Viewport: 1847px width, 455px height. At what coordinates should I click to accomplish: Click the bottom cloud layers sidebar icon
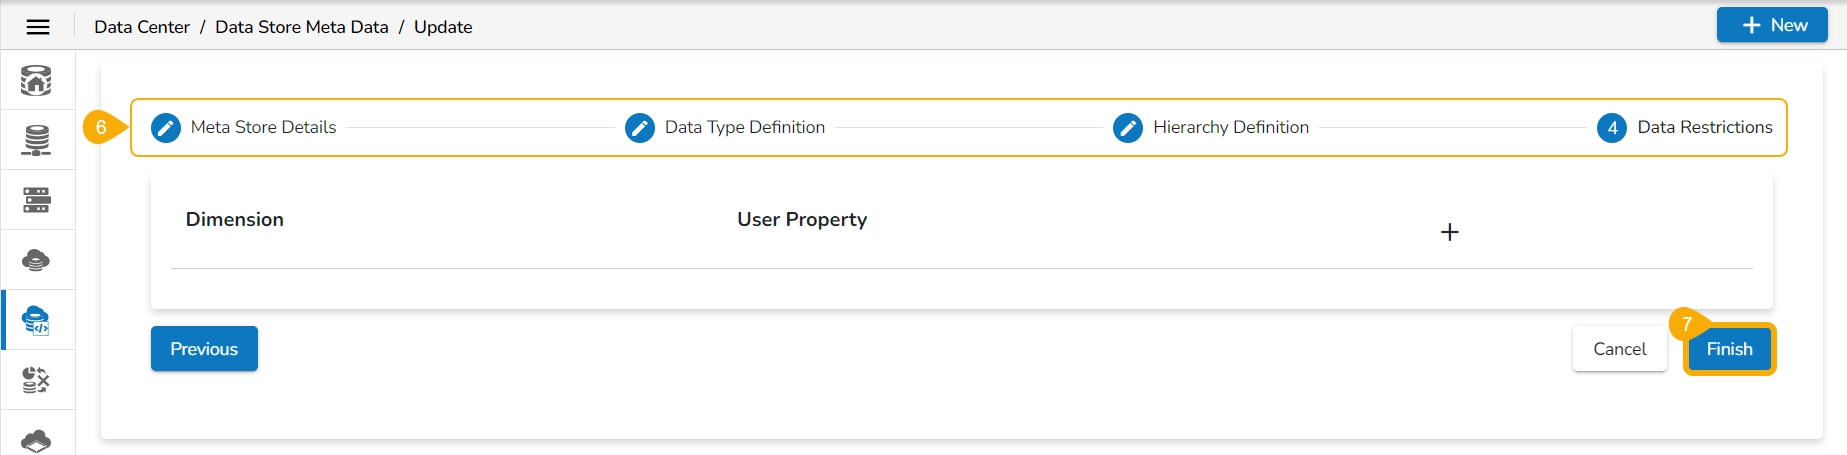pos(36,440)
